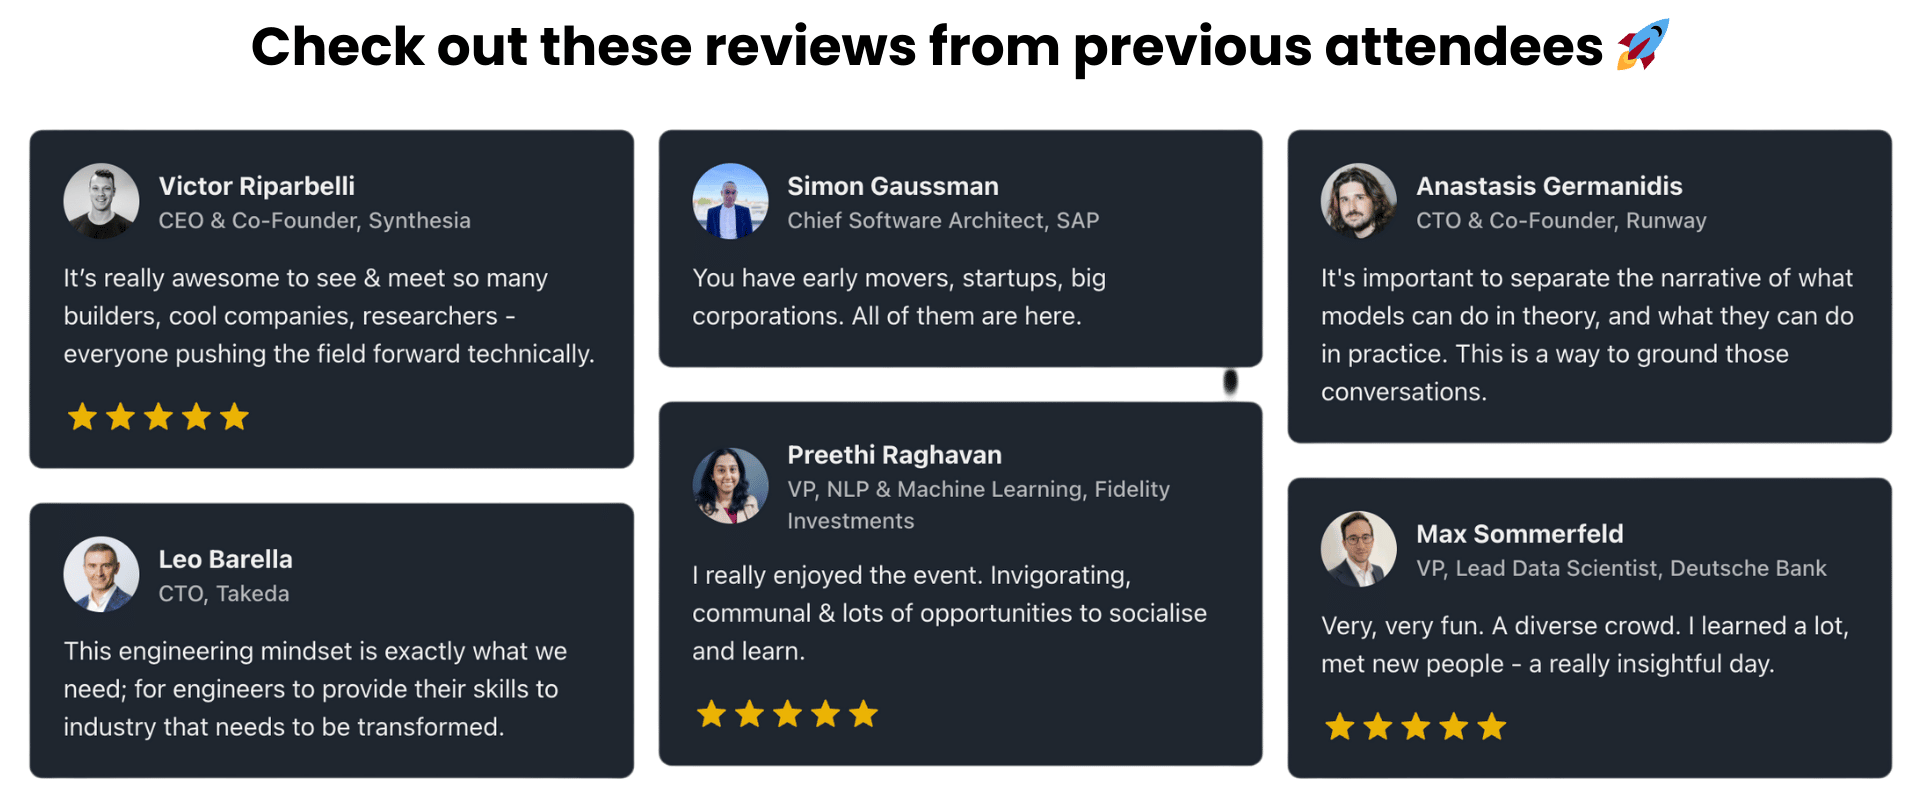1920x800 pixels.
Task: Click the name Victor Riparbelli
Action: click(256, 186)
